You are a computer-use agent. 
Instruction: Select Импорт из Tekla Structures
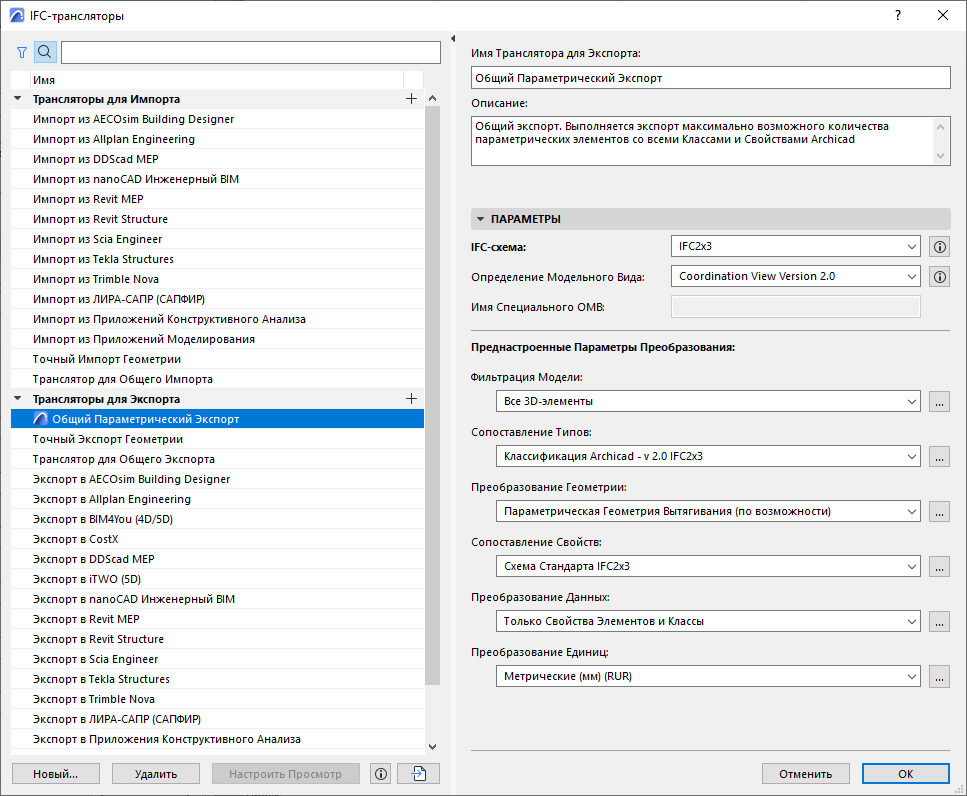(217, 259)
